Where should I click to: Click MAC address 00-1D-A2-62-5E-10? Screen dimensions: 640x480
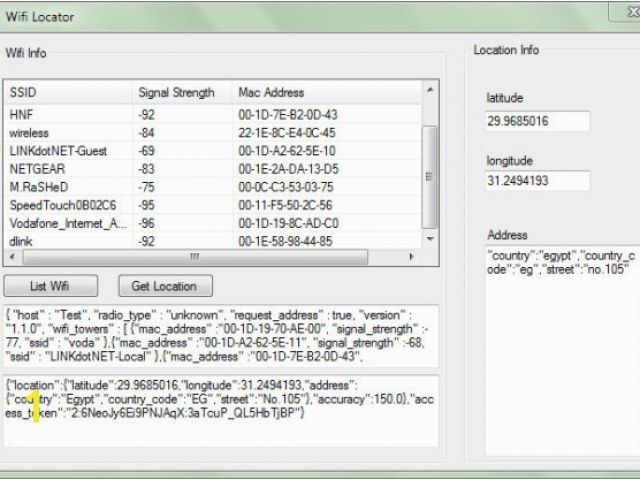click(x=287, y=151)
